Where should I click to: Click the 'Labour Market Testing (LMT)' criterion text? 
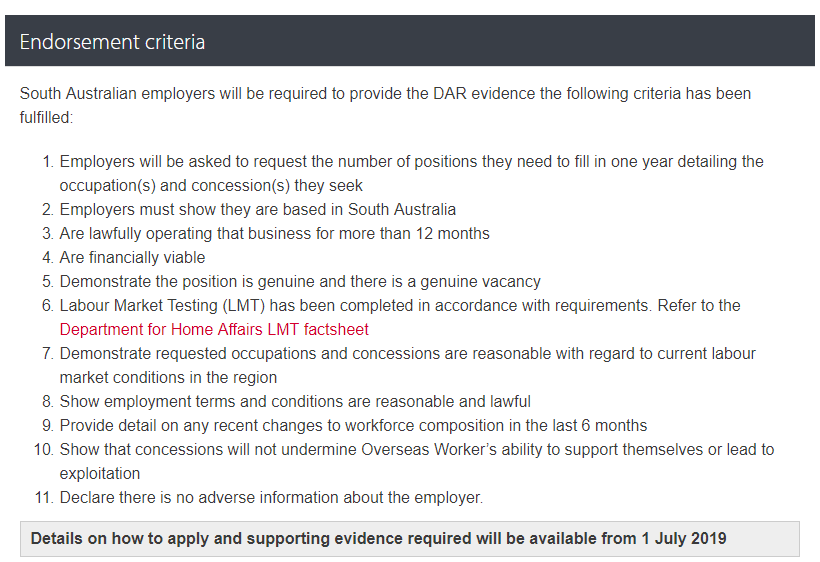pyautogui.click(x=400, y=305)
